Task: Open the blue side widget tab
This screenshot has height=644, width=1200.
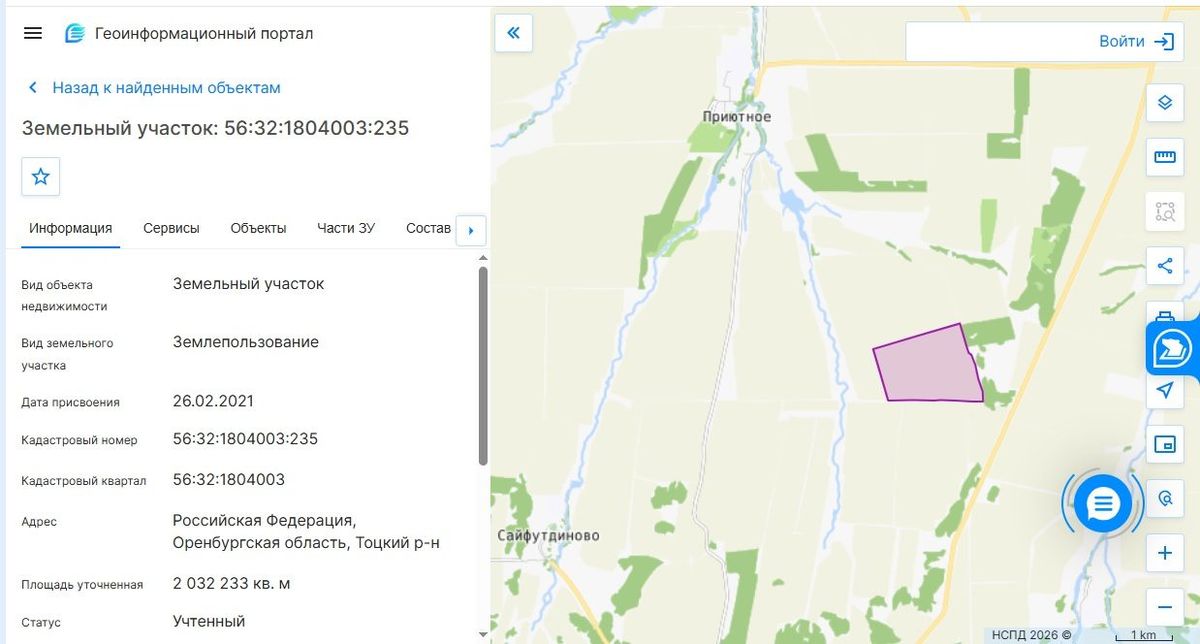Action: click(x=1173, y=350)
